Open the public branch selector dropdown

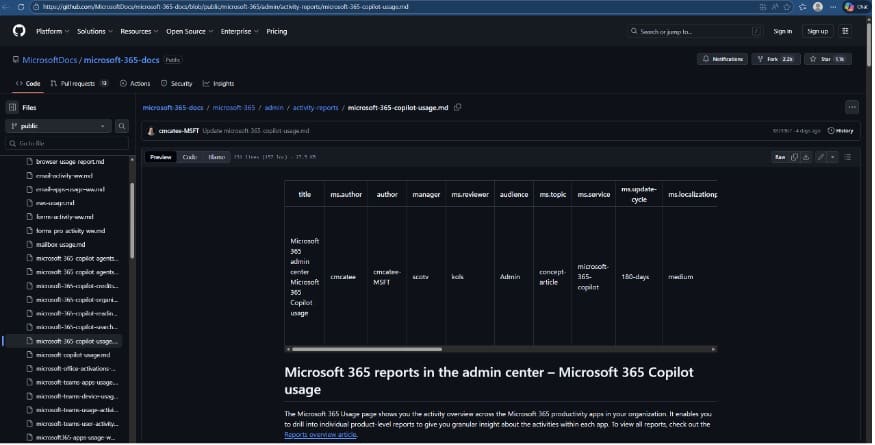click(58, 126)
